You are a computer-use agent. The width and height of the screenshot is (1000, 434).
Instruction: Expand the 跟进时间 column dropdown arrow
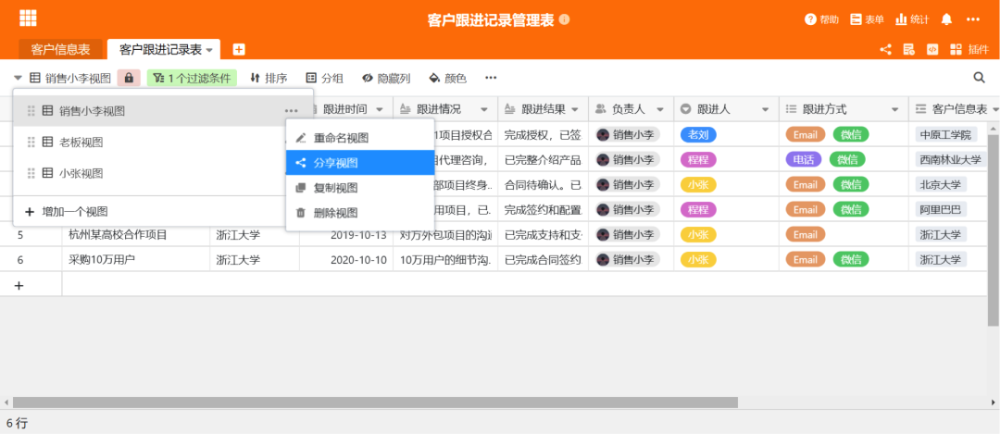381,109
